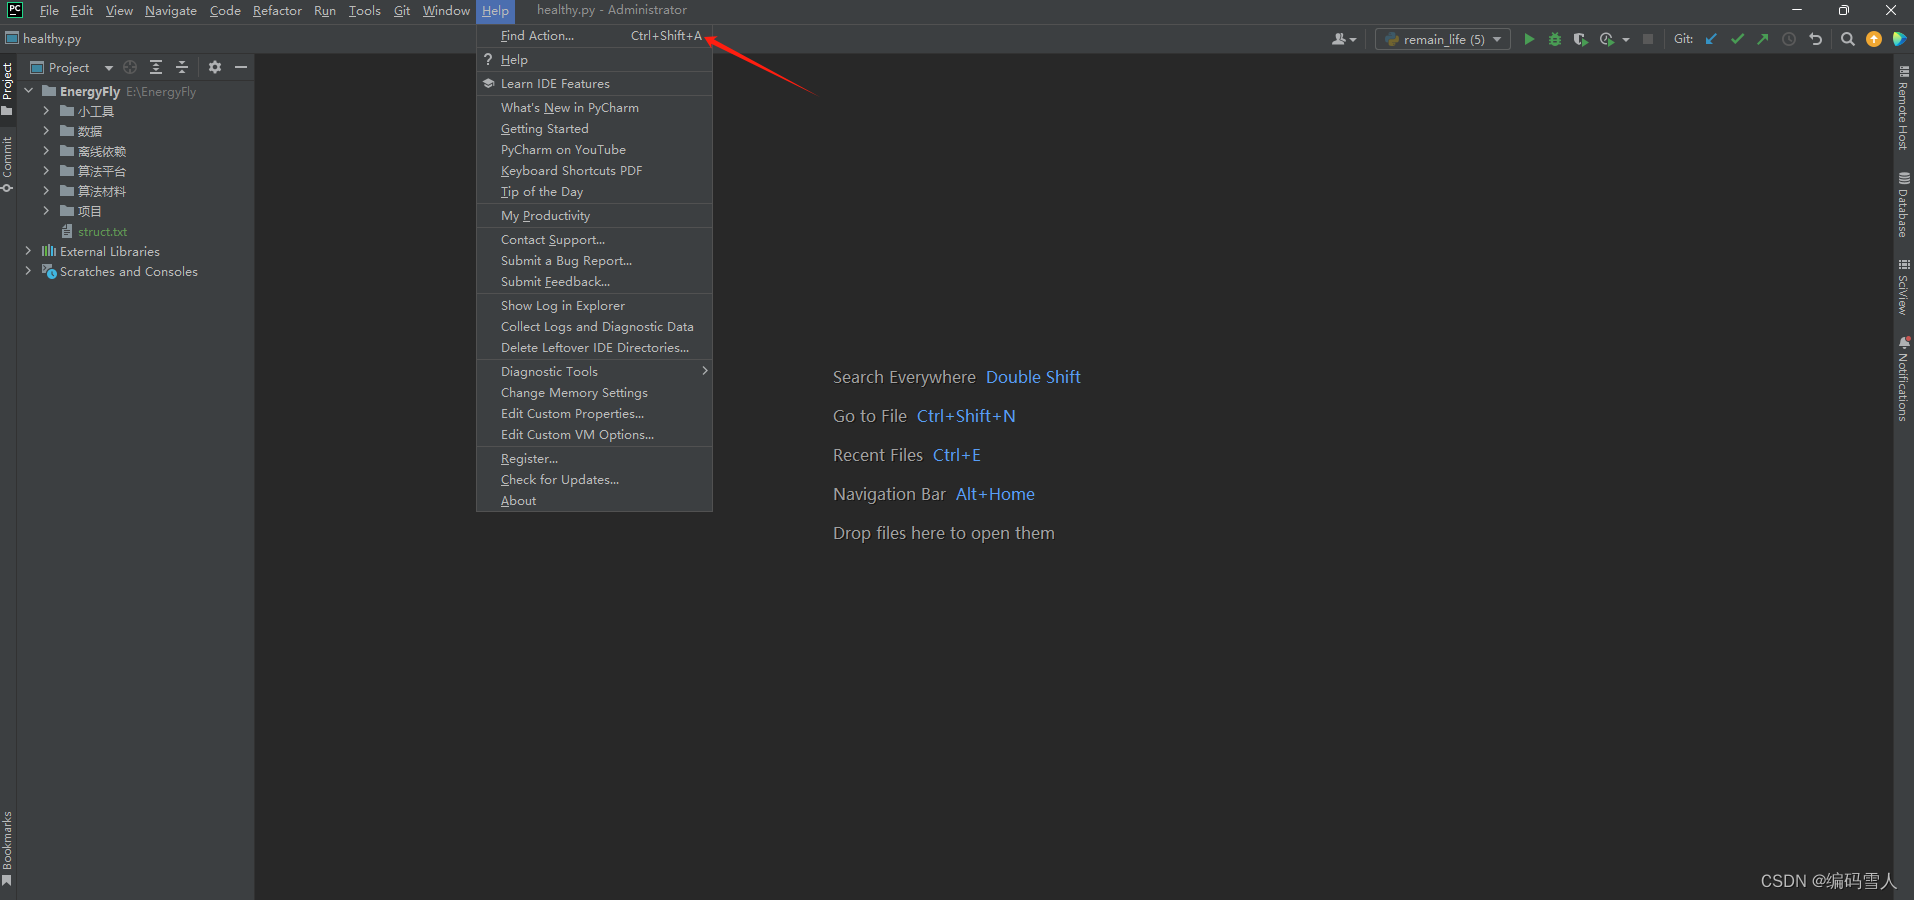The height and width of the screenshot is (900, 1914).
Task: Open Project panel gear options
Action: click(214, 67)
